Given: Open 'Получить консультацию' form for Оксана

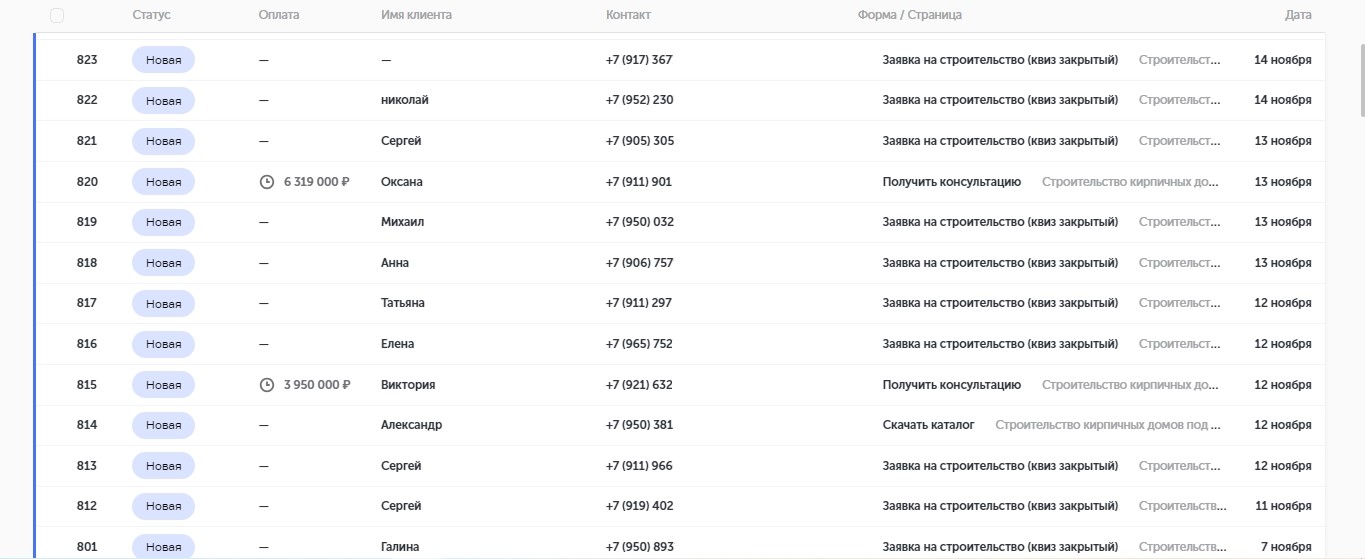Looking at the screenshot, I should click(951, 182).
